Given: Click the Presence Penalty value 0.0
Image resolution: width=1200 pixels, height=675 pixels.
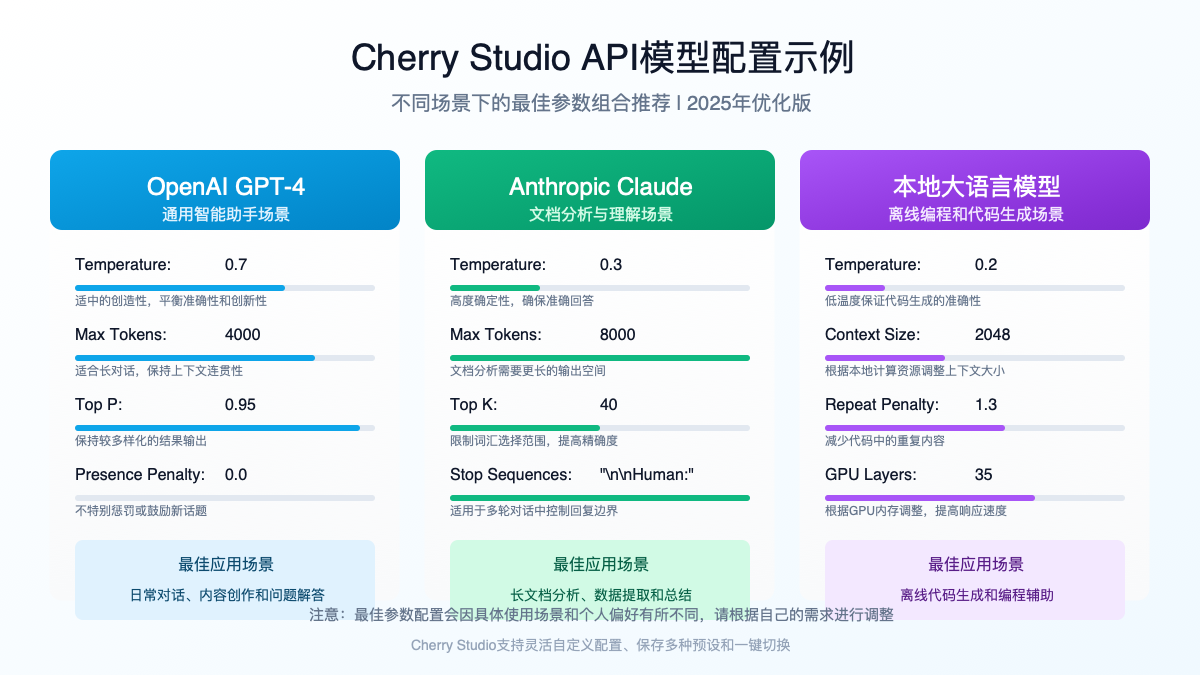Looking at the screenshot, I should coord(236,475).
